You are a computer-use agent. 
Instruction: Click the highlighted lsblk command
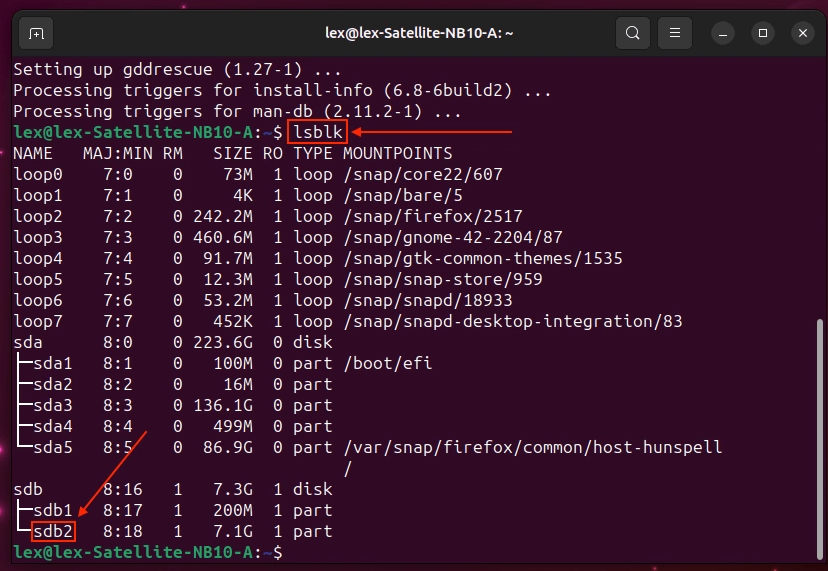(x=317, y=133)
